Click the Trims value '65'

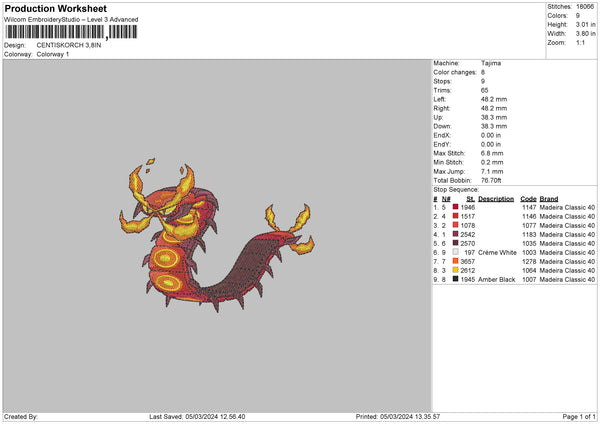(x=484, y=90)
